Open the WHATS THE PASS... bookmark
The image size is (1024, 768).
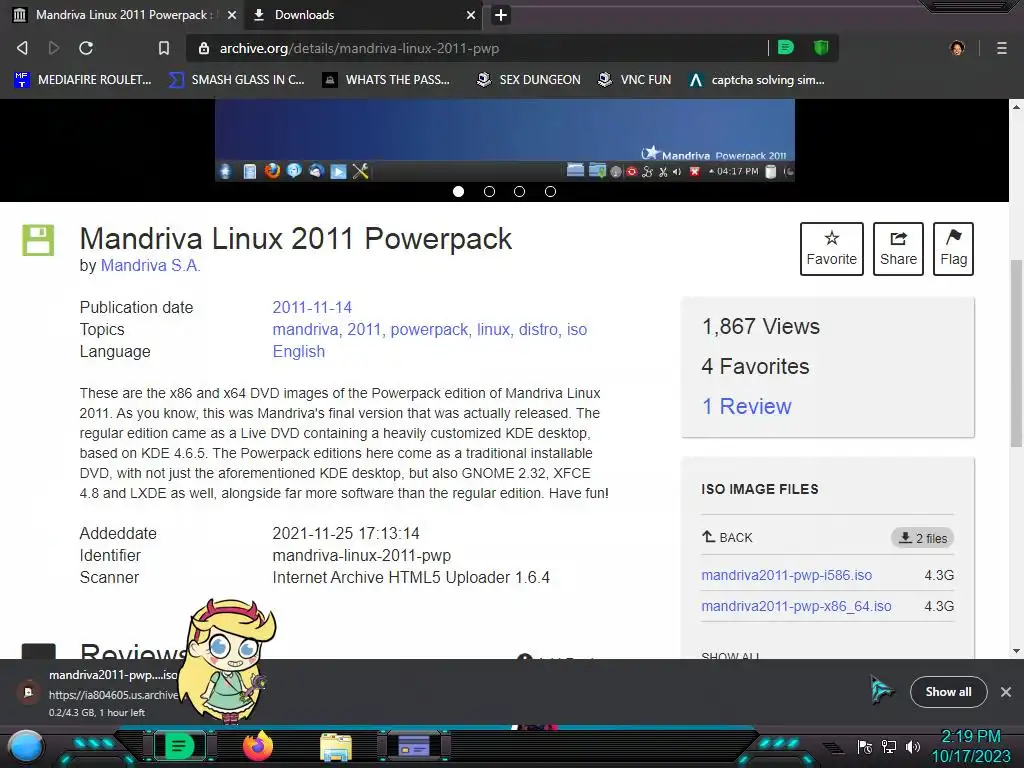386,80
